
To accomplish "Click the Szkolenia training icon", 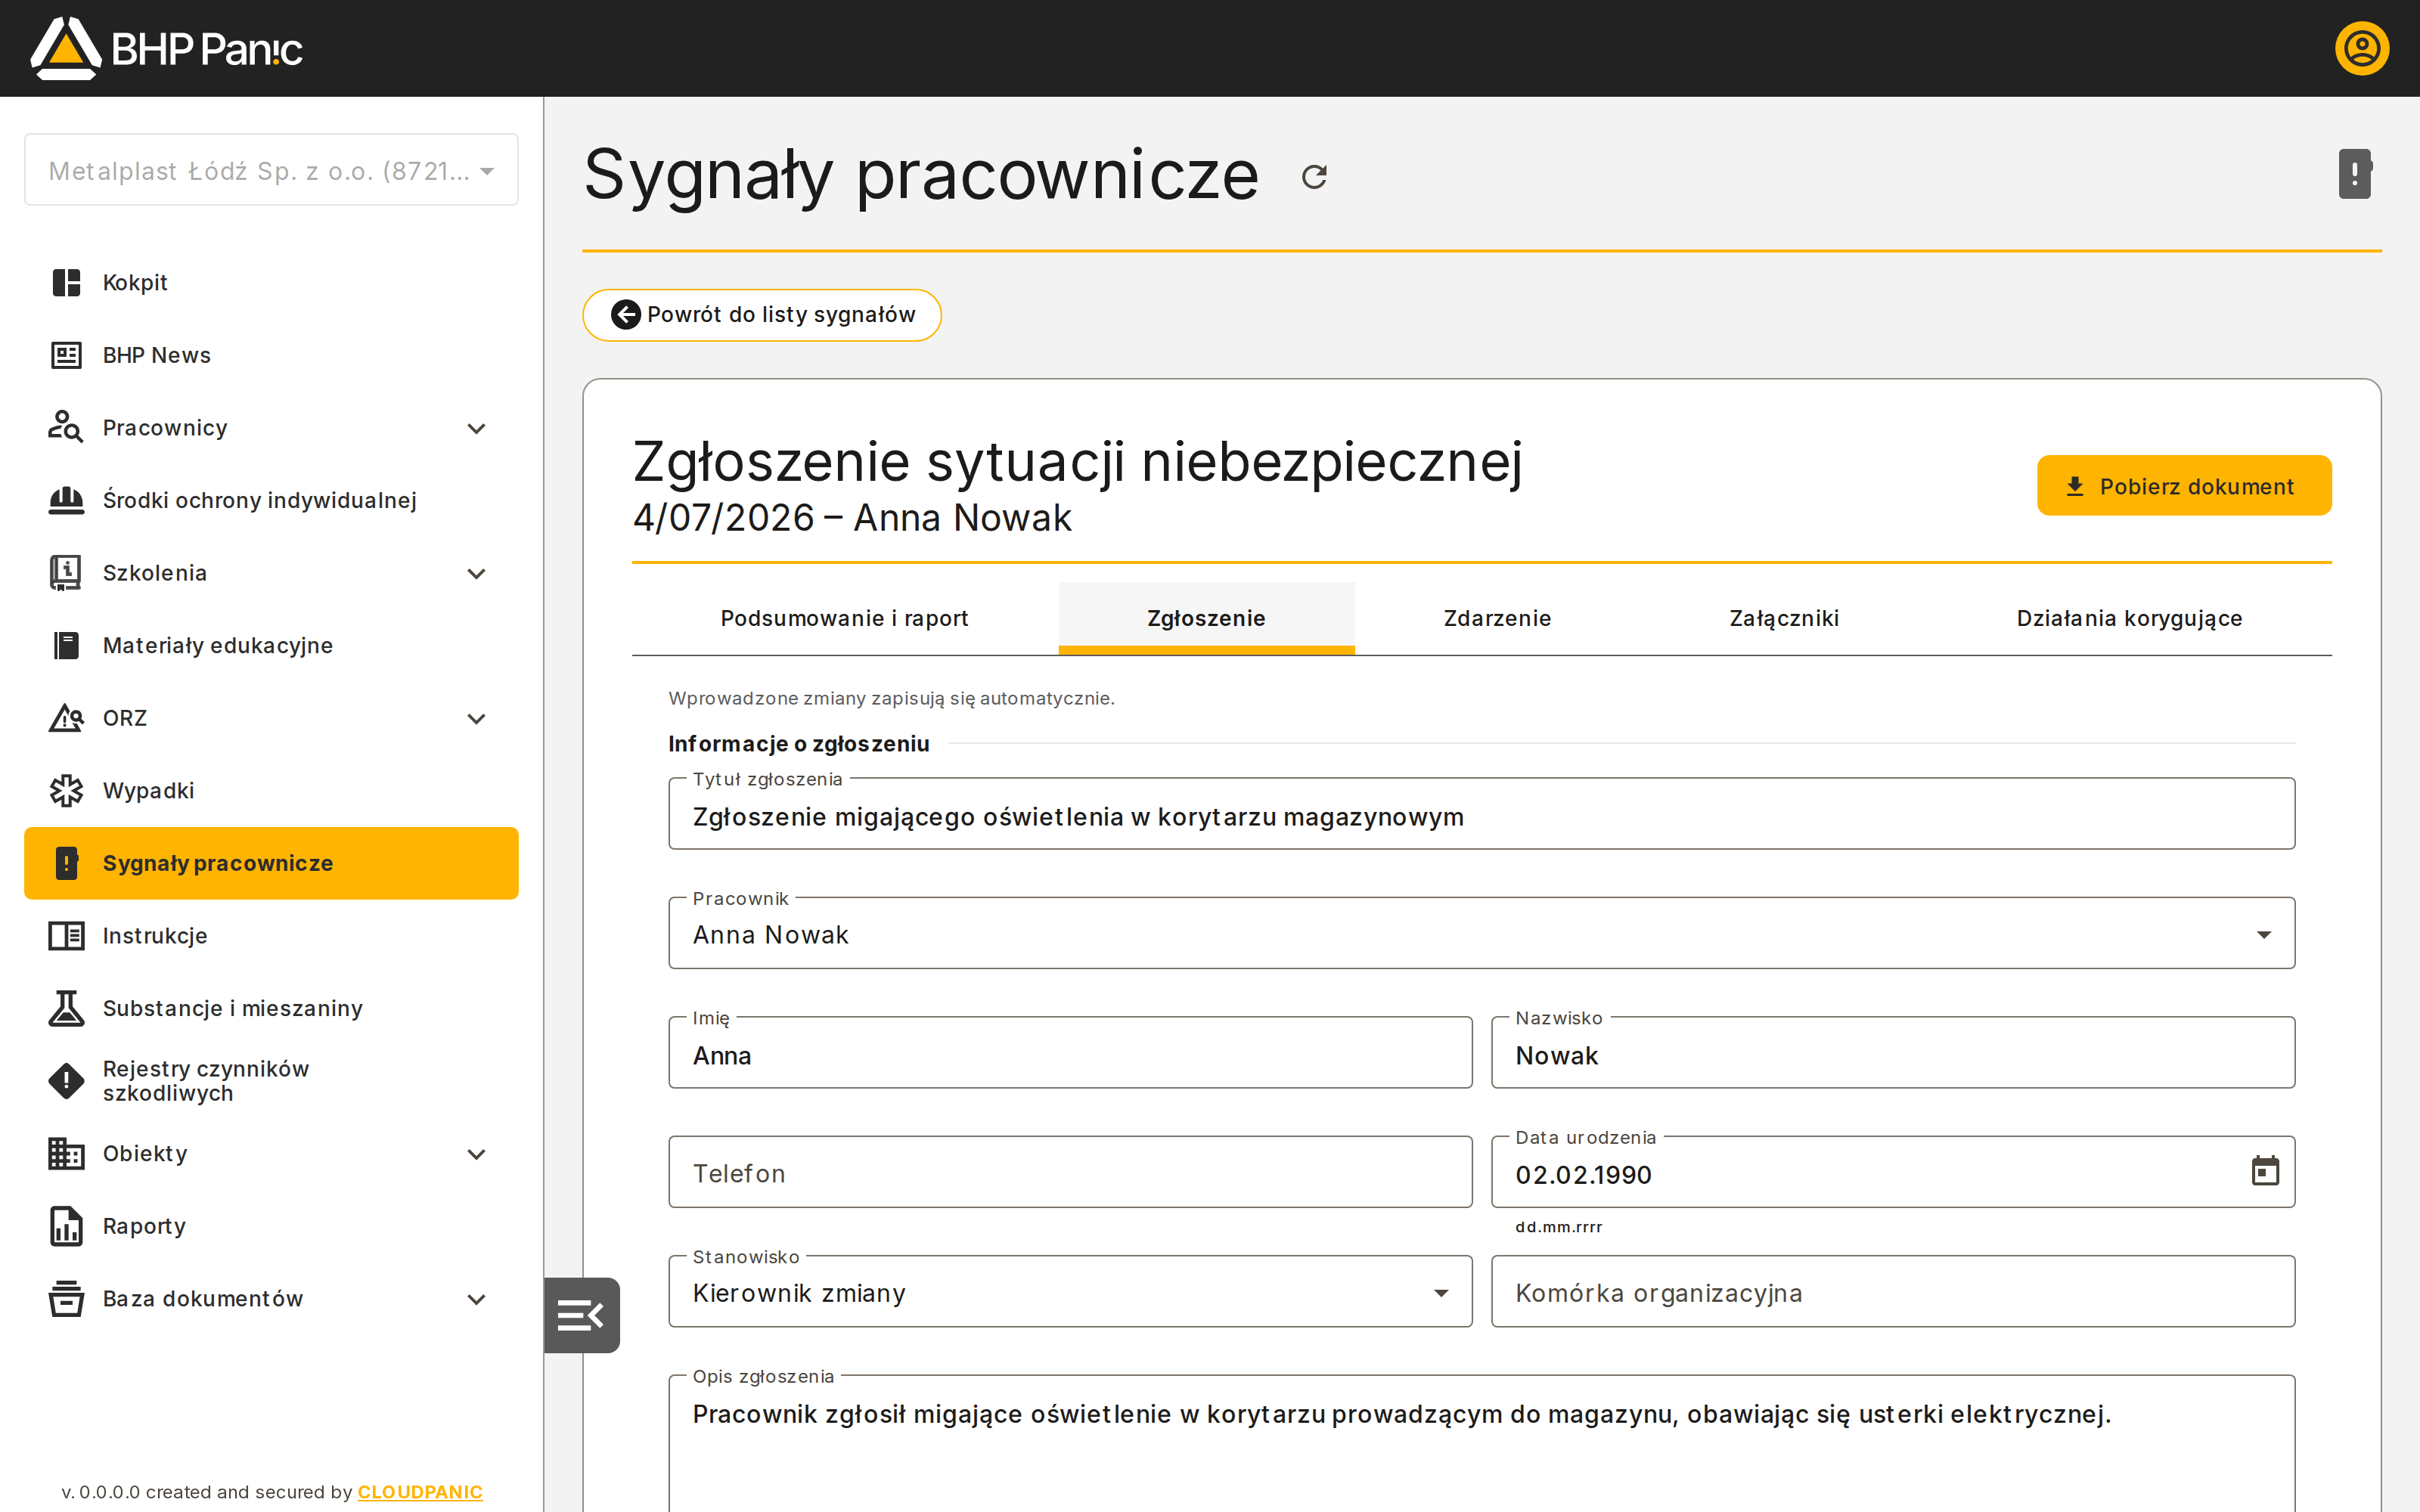I will (x=66, y=573).
